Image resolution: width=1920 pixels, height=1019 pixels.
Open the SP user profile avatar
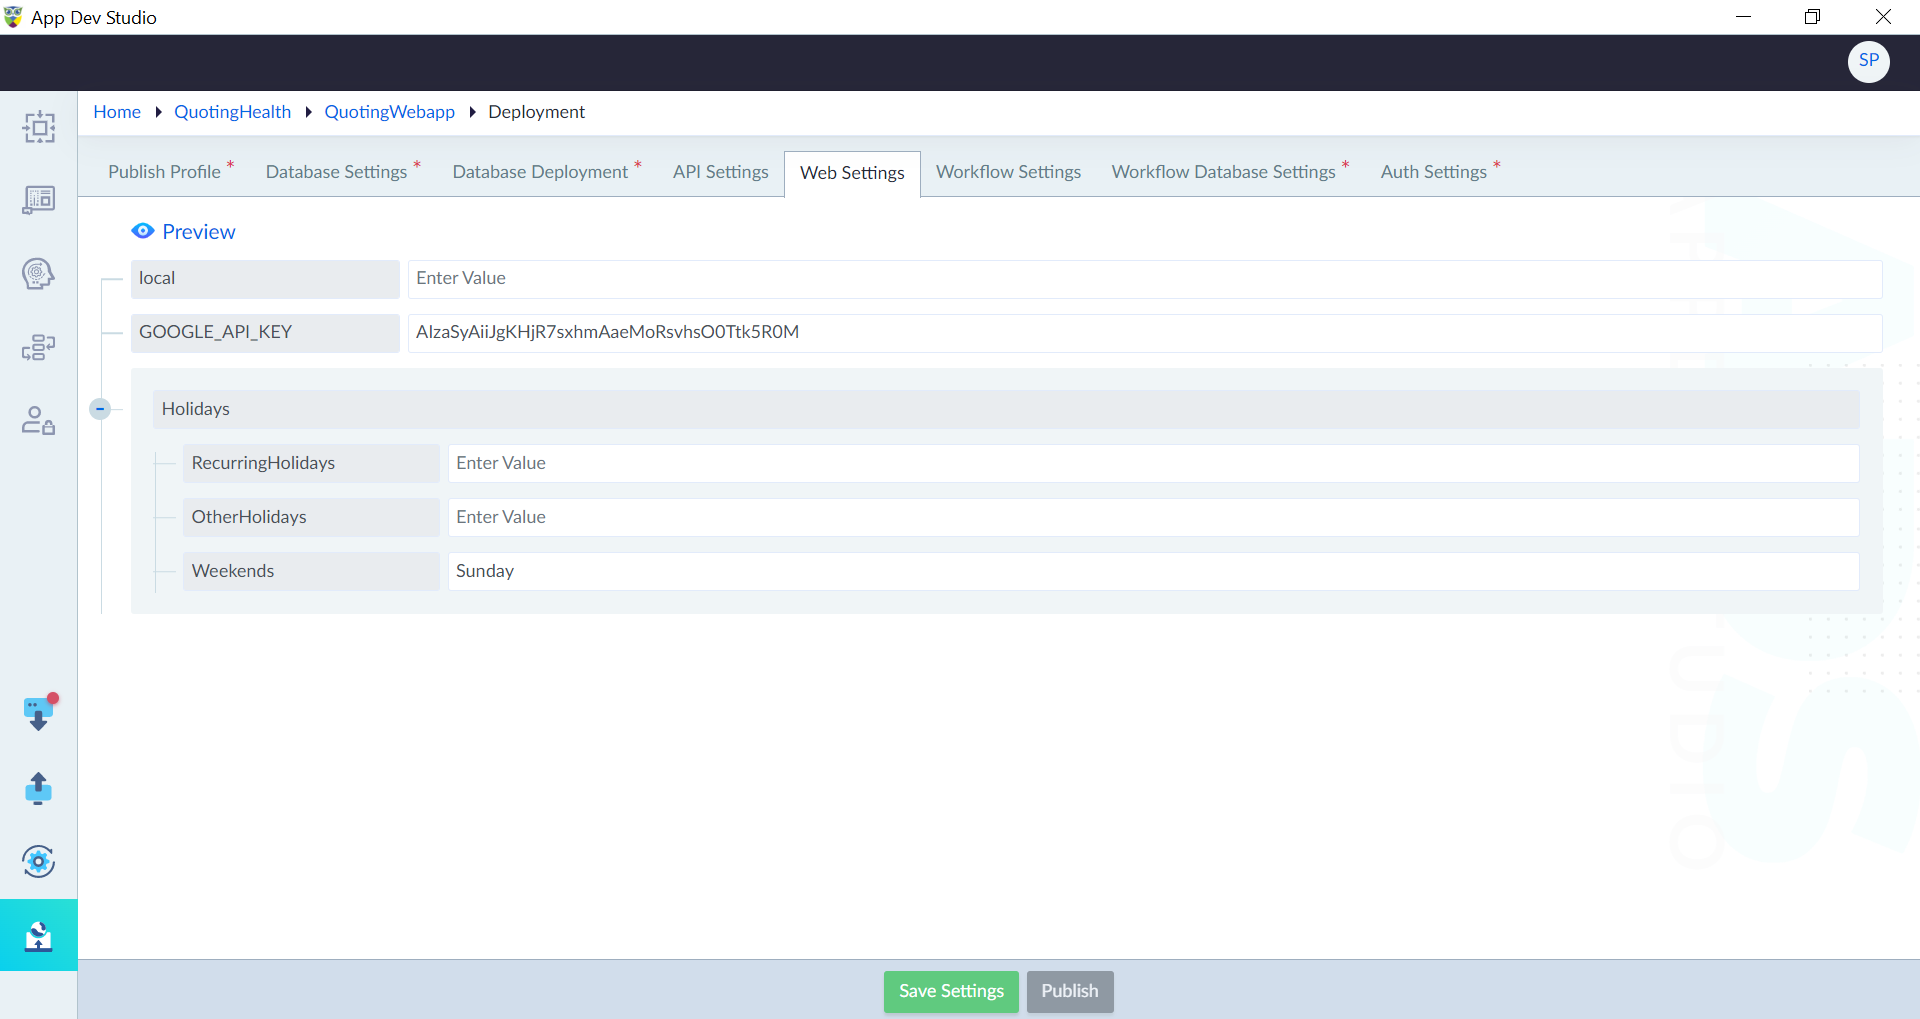point(1868,61)
